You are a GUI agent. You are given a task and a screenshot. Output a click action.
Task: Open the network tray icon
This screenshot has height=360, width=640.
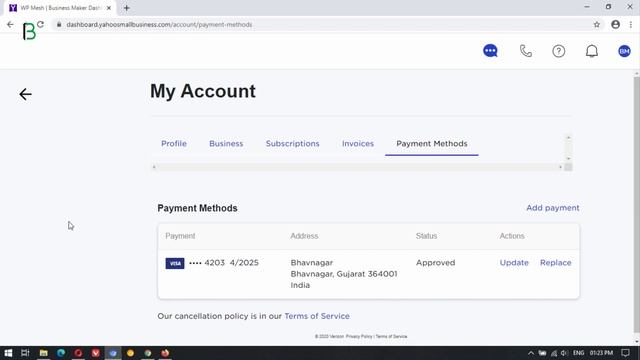[554, 353]
